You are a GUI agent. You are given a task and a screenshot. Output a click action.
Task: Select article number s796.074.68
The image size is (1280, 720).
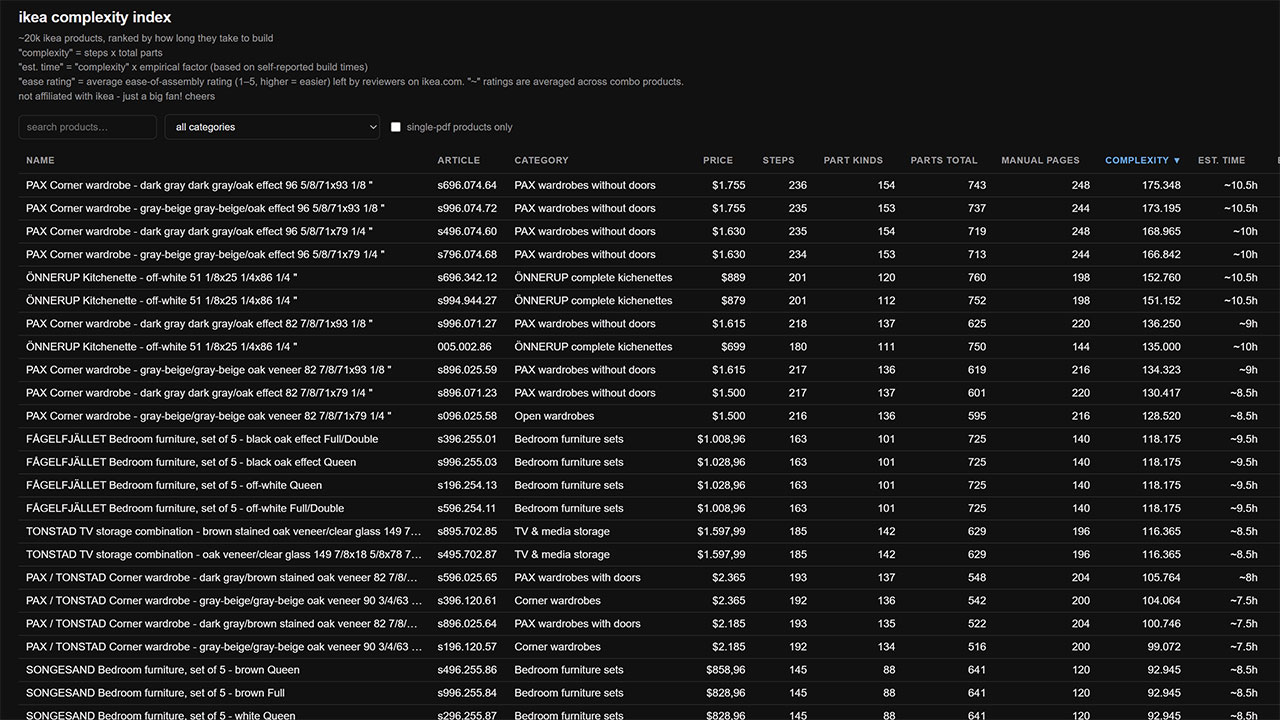[x=467, y=254]
